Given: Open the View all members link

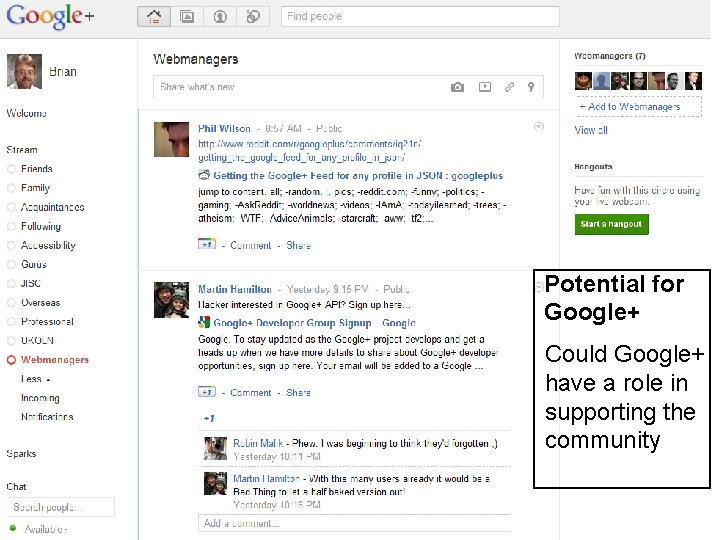Looking at the screenshot, I should tap(591, 130).
